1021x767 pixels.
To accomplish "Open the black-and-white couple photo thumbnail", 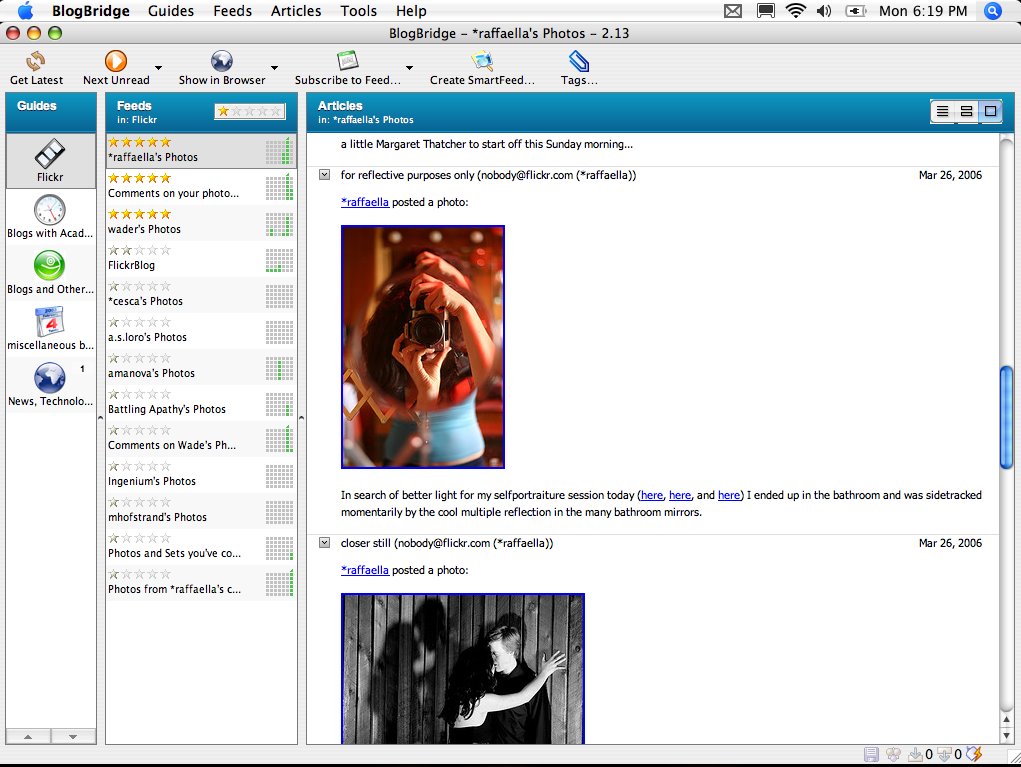I will point(462,669).
